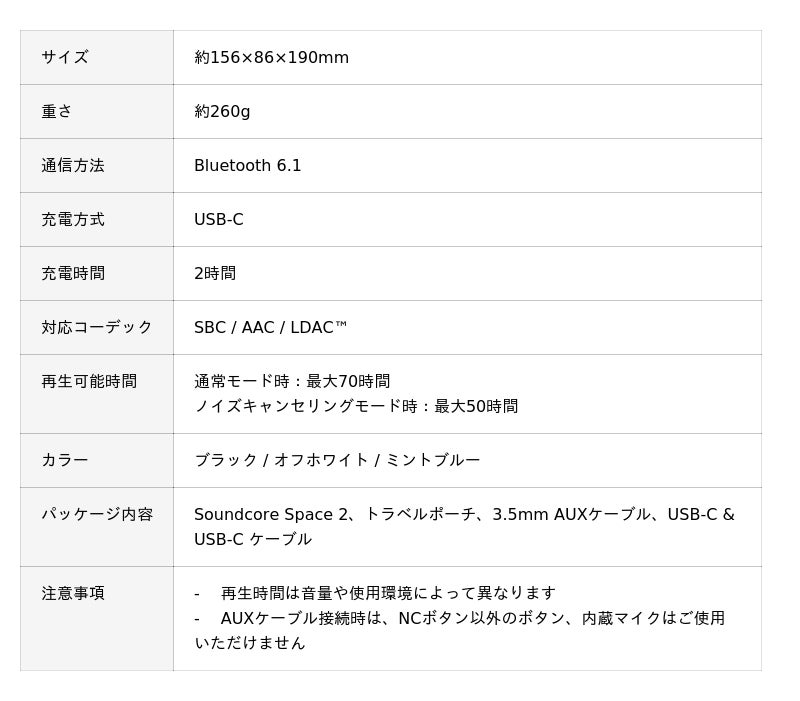Click the 約156×86×190mm size value
Screen dimensions: 800x701
click(x=271, y=58)
